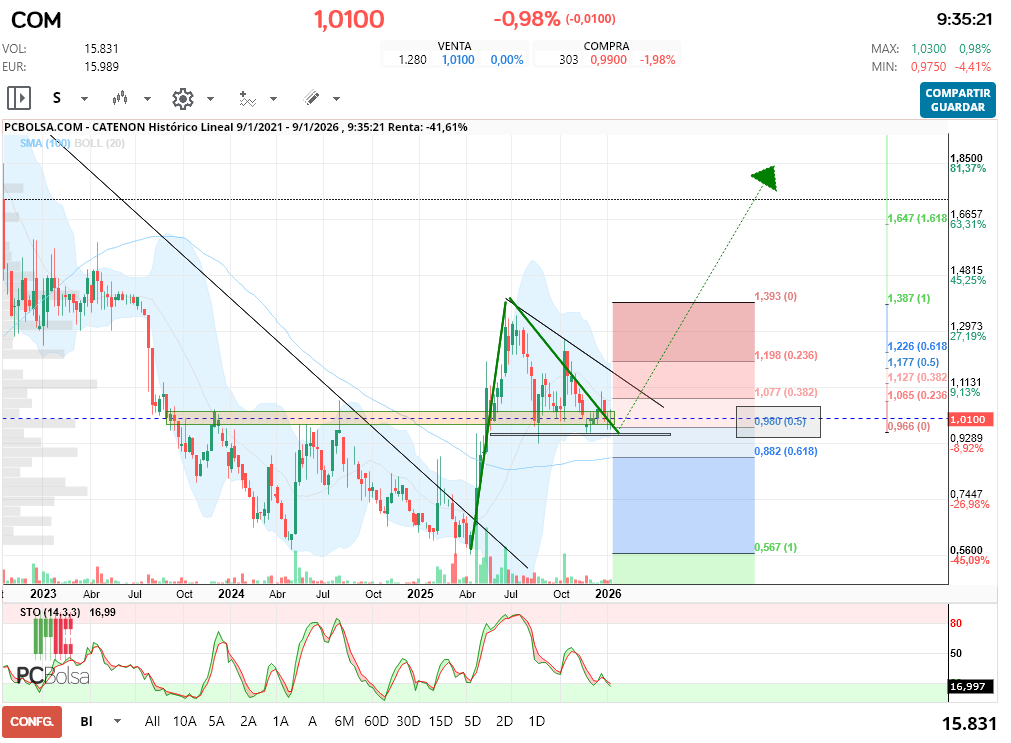Select the 2A time range

pyautogui.click(x=248, y=721)
